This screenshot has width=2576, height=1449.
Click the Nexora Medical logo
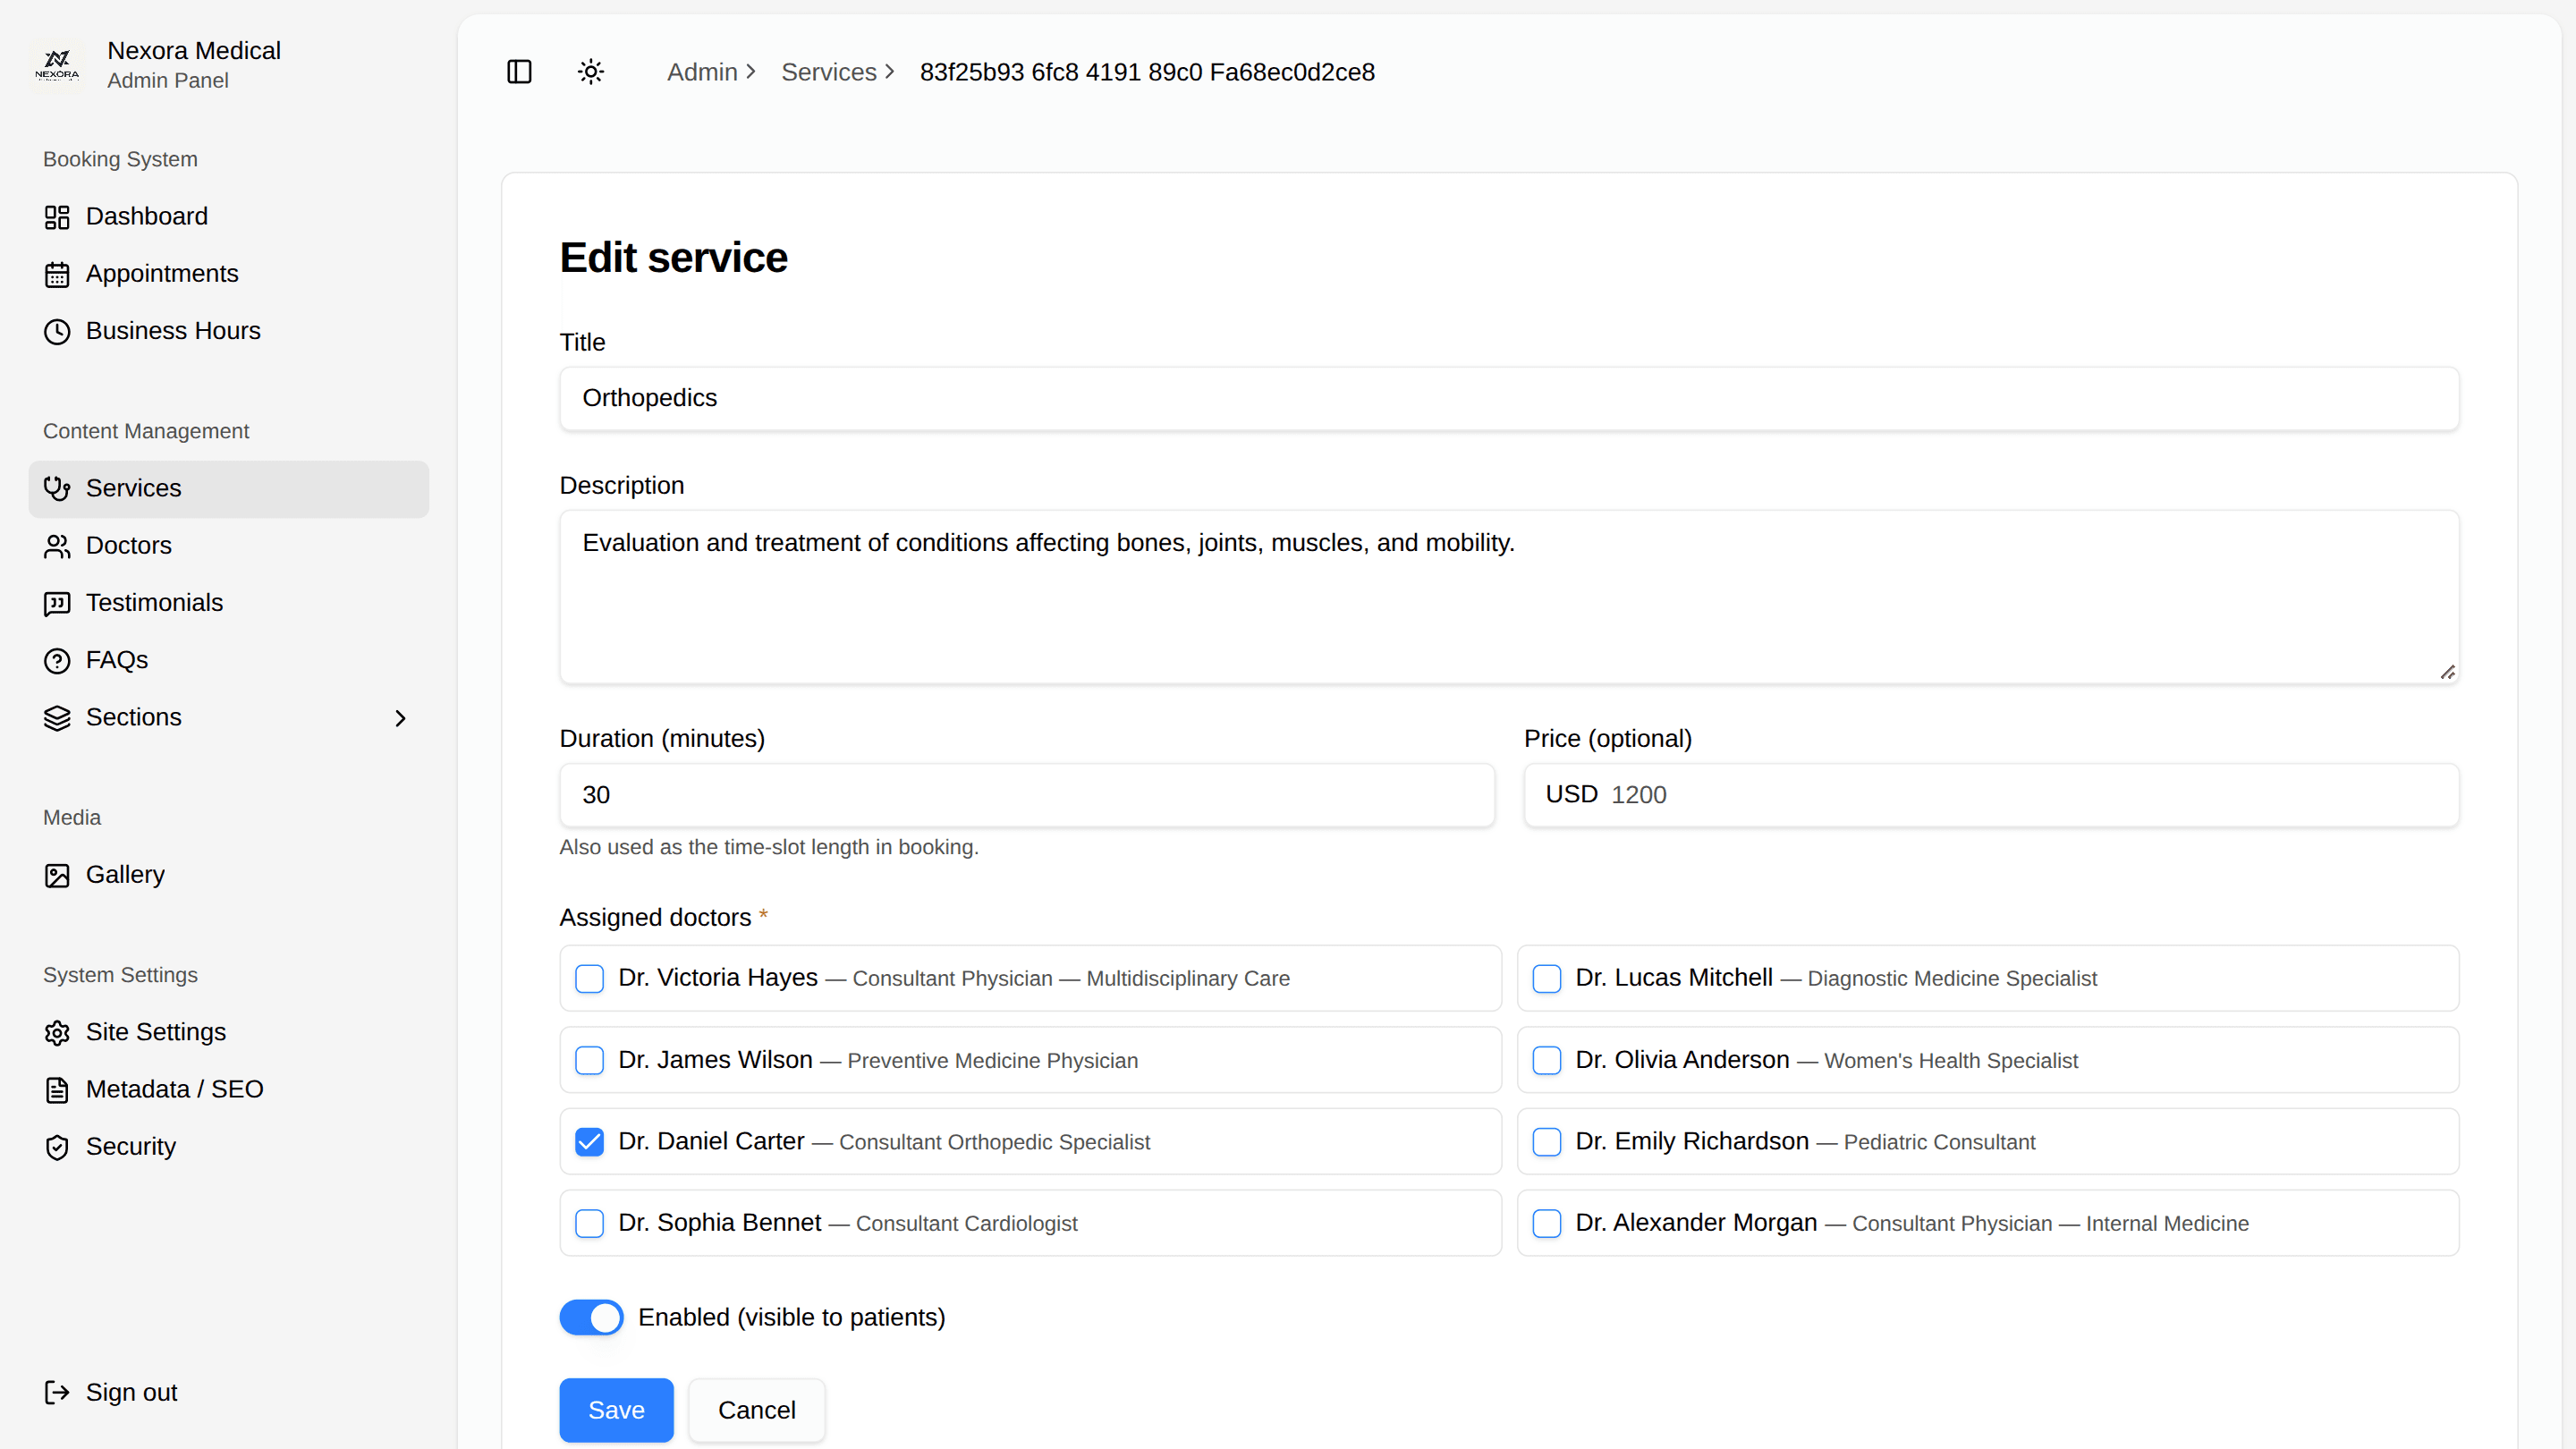coord(57,65)
